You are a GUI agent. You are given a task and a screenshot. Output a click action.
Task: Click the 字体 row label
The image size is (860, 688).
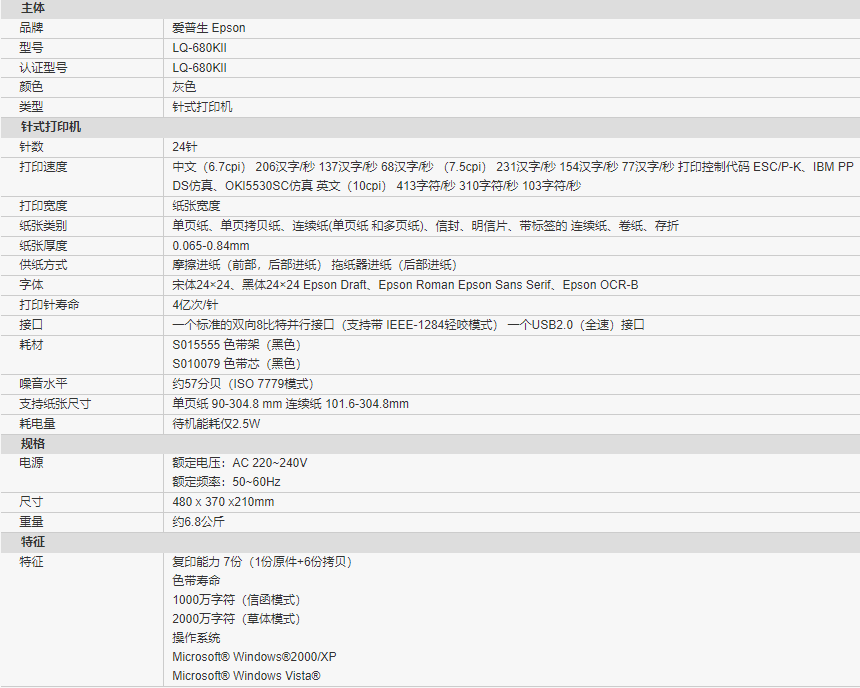(x=31, y=285)
